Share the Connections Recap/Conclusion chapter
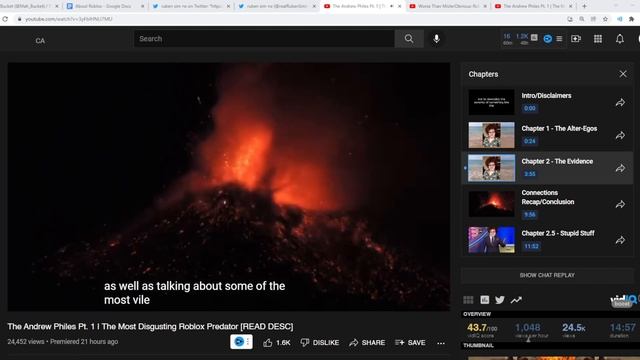 [x=620, y=204]
